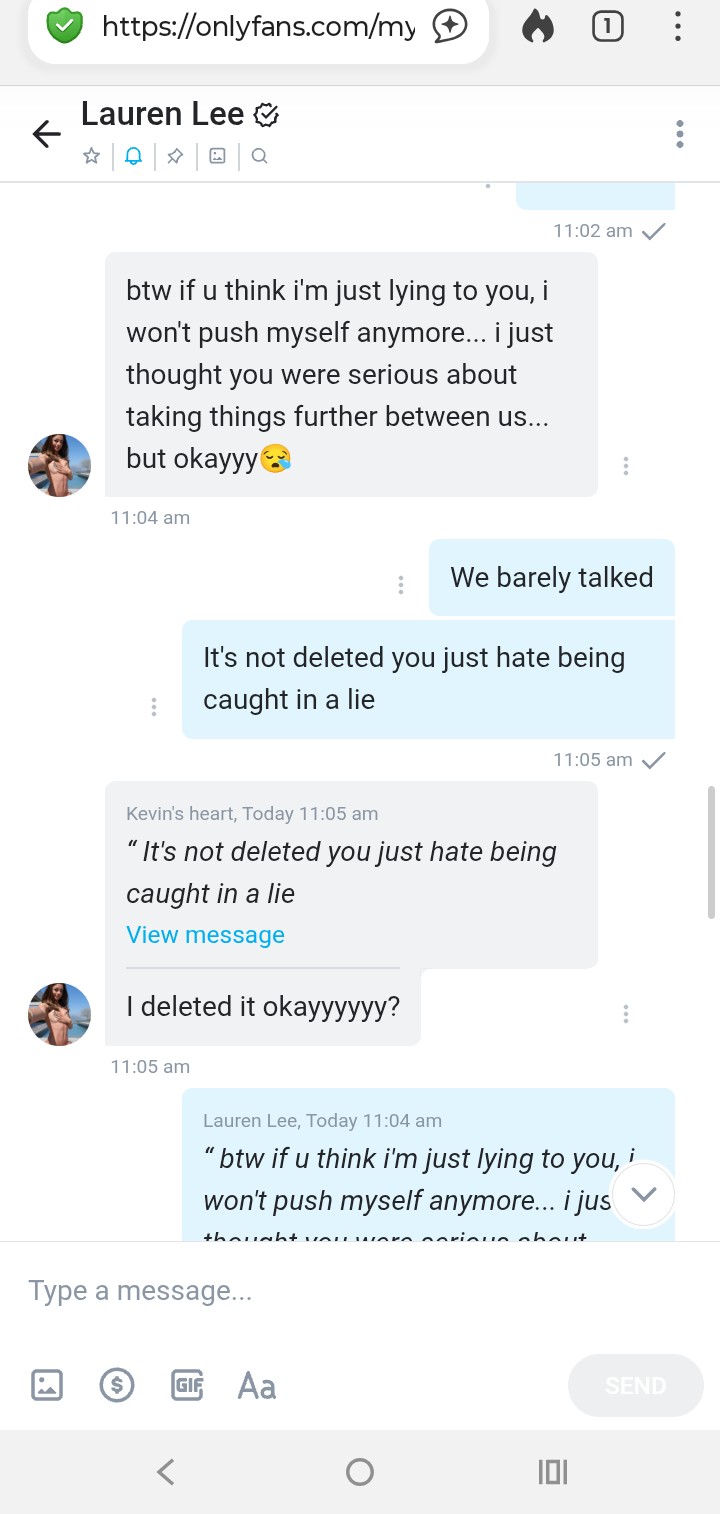Screen dimensions: 720x1514
Task: Jump to latest messages with the down chevron
Action: click(x=644, y=1194)
